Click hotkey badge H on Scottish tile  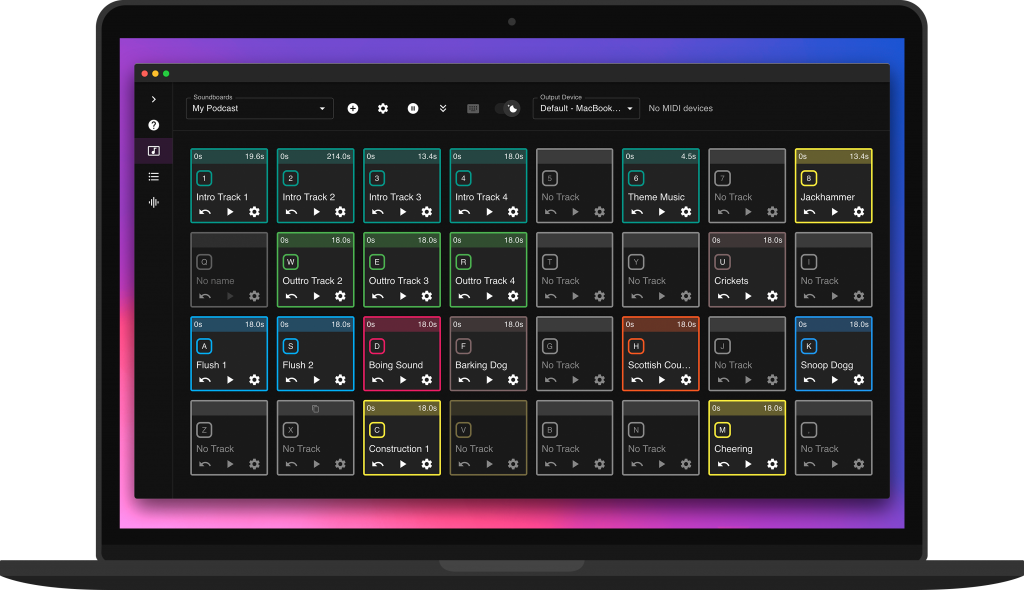point(636,346)
